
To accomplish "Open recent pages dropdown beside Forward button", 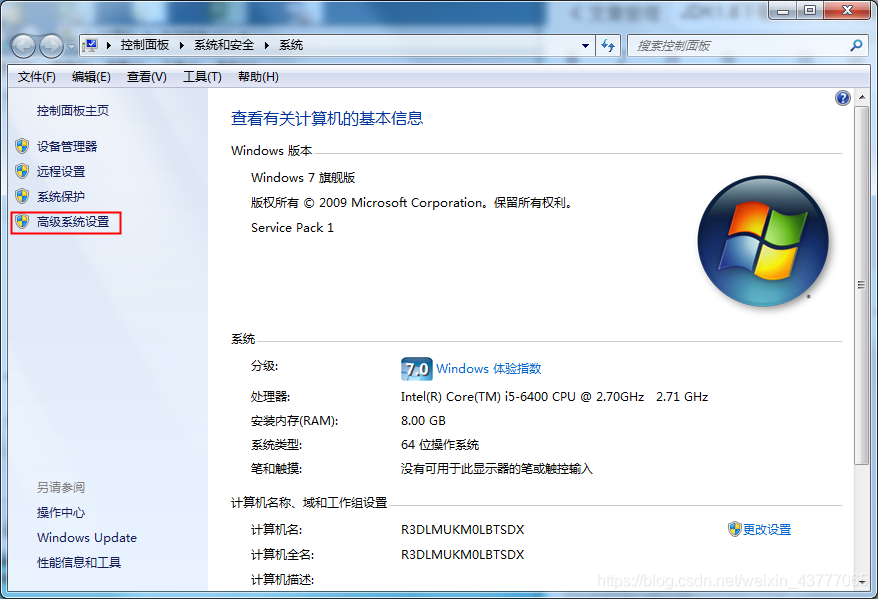I will click(x=71, y=47).
